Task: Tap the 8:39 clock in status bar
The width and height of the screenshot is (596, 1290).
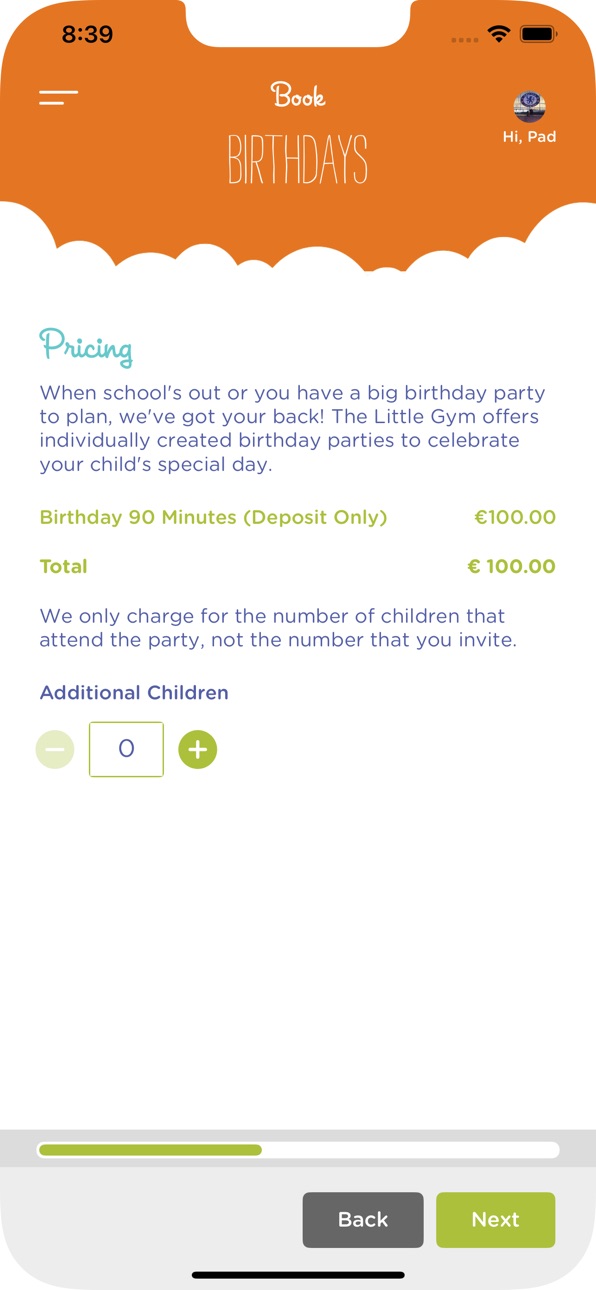Action: coord(87,34)
